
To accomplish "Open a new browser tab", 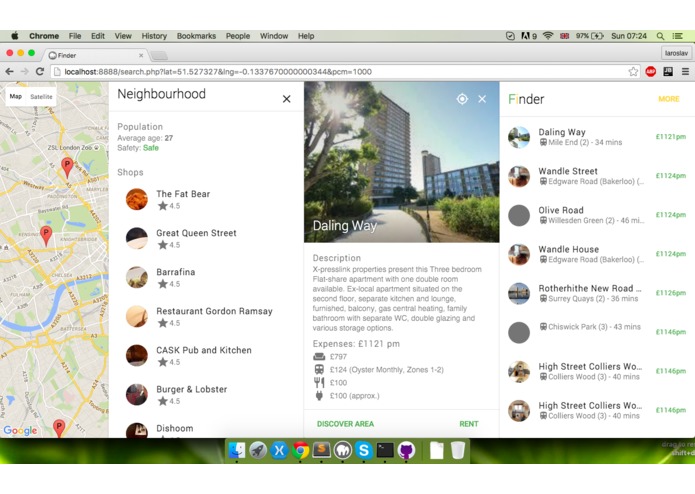I will pos(159,55).
